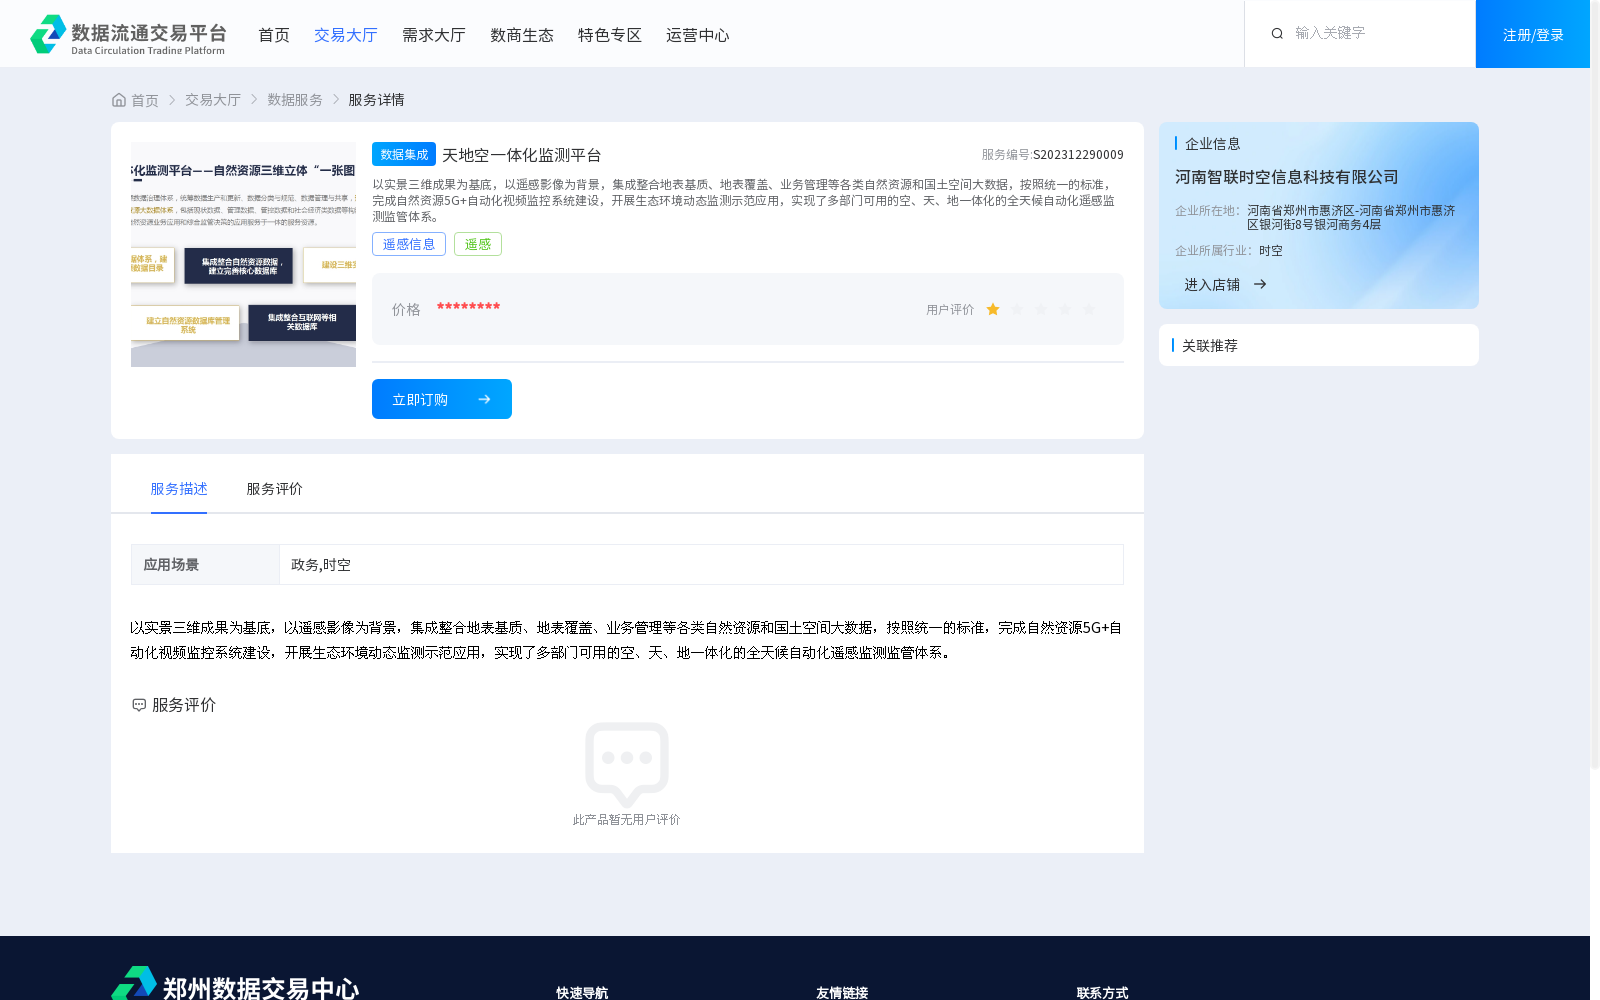The image size is (1600, 1000).
Task: Click the green 遥感 tag
Action: pos(478,244)
